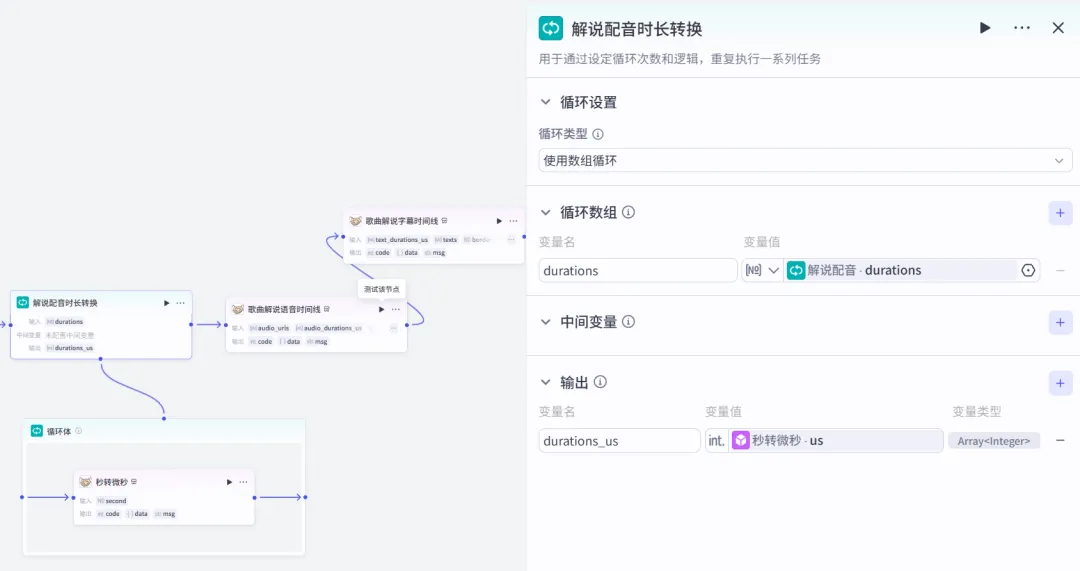Add a new 循环数组 variable
The height and width of the screenshot is (571, 1080).
(x=1060, y=213)
